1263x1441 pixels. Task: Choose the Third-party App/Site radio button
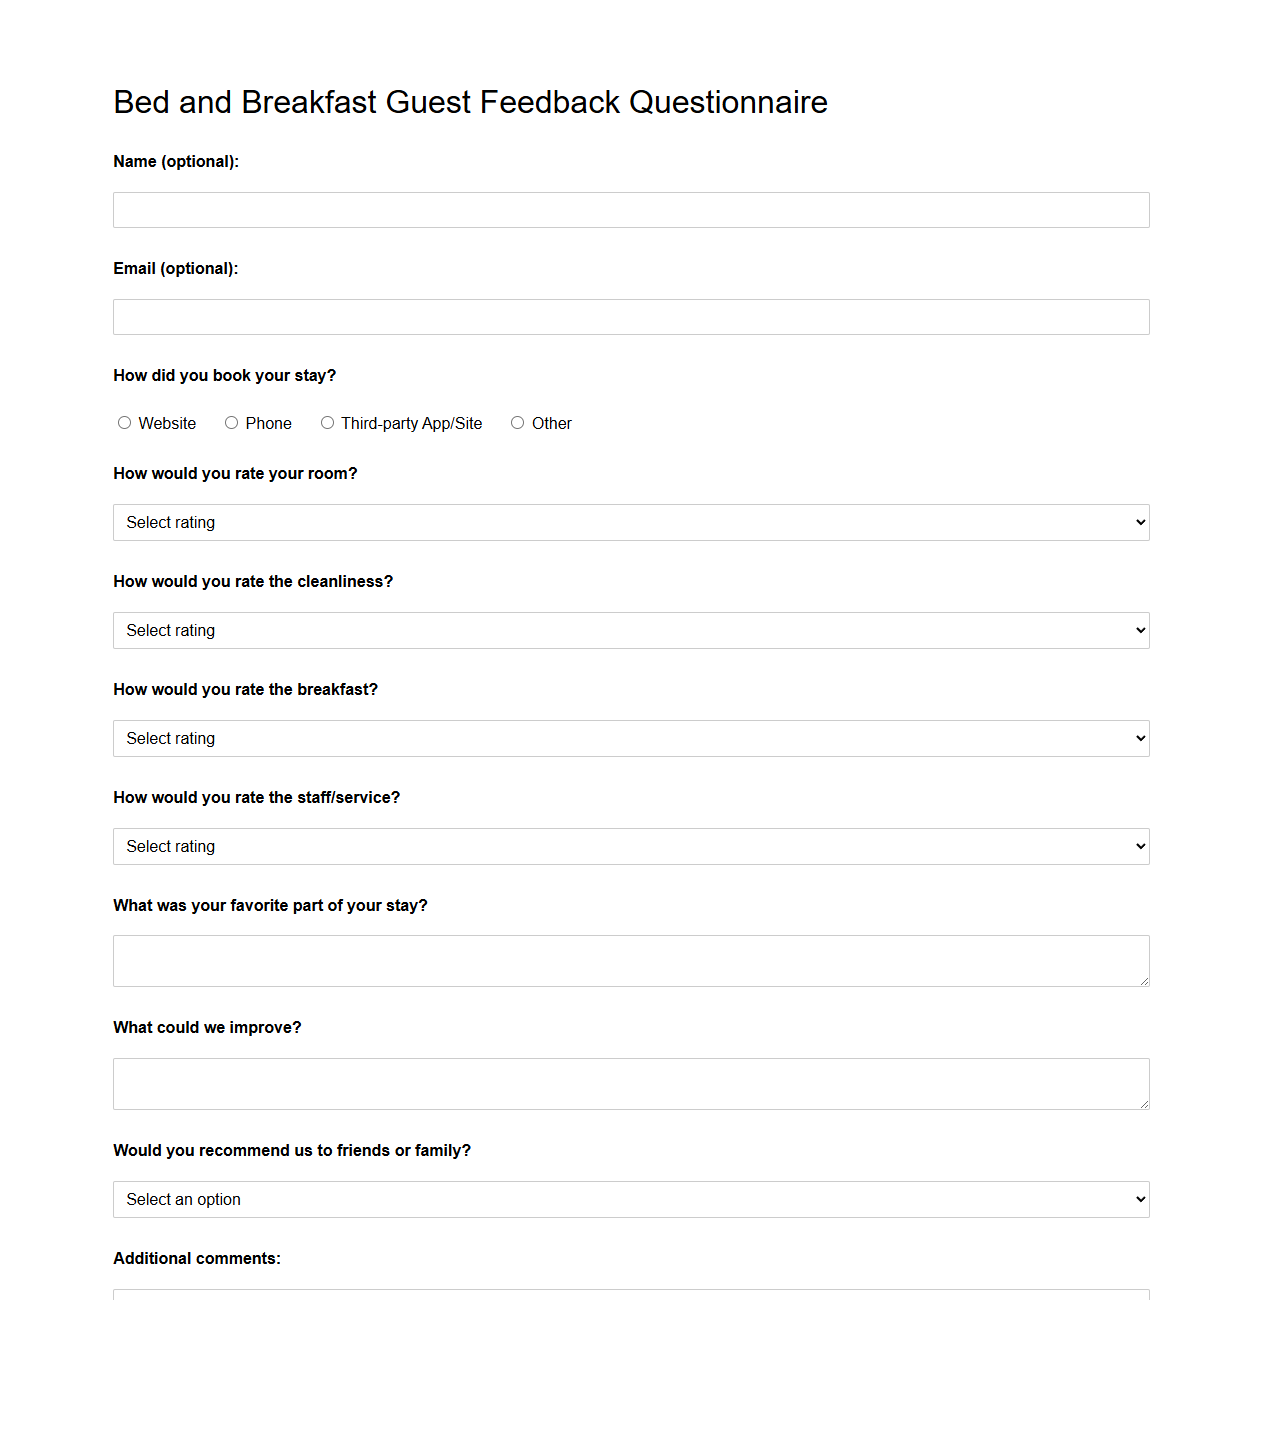click(327, 422)
